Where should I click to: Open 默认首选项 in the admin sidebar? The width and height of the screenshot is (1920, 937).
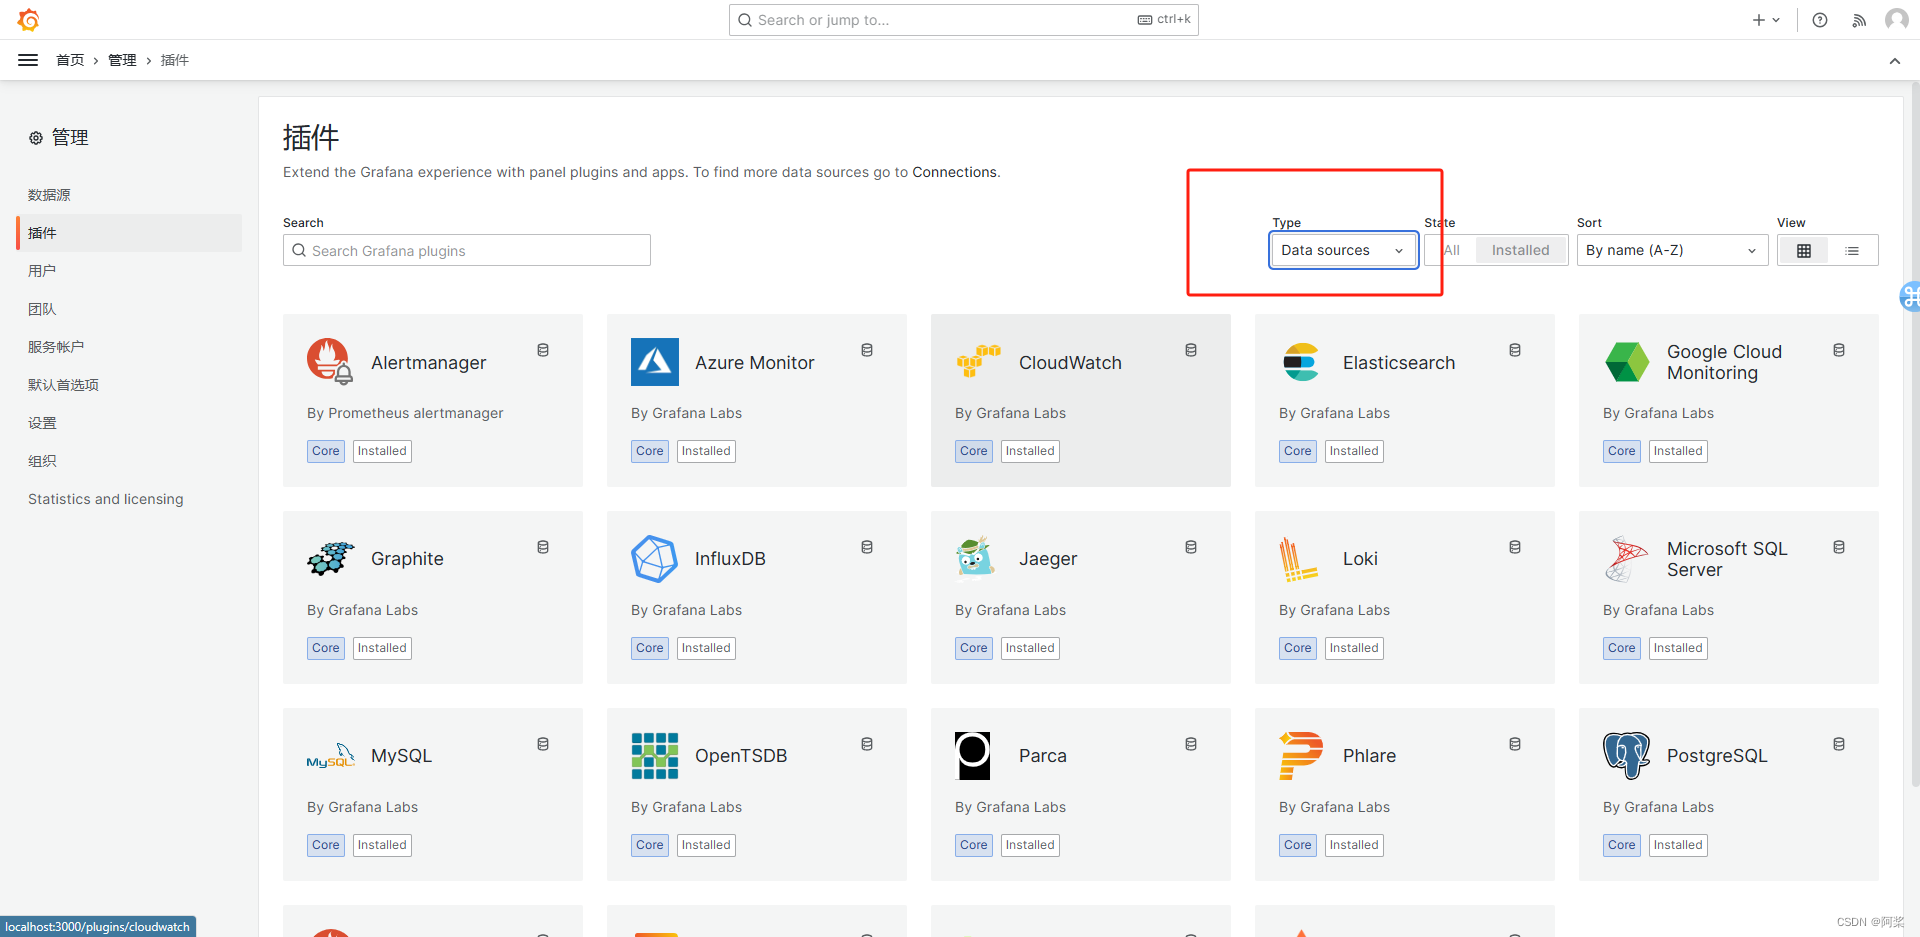coord(63,385)
